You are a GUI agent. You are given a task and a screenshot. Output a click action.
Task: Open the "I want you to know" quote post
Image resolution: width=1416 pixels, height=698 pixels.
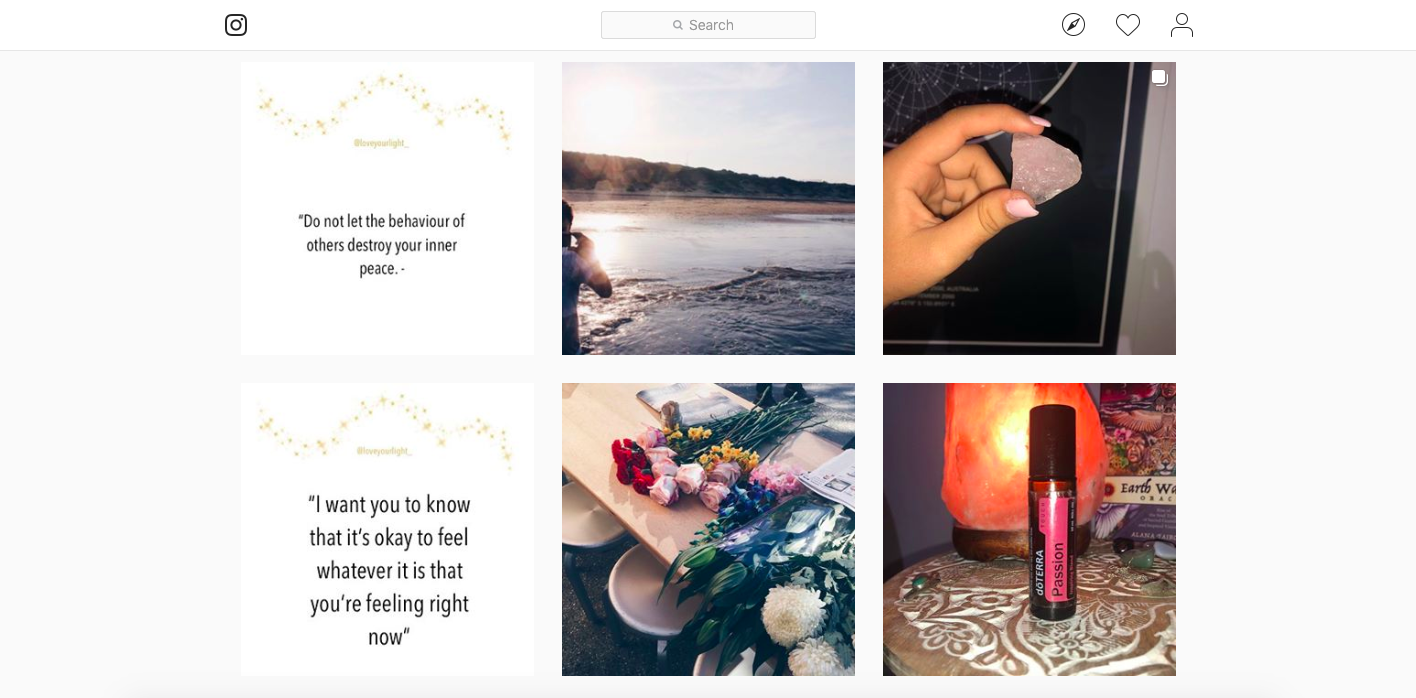387,529
